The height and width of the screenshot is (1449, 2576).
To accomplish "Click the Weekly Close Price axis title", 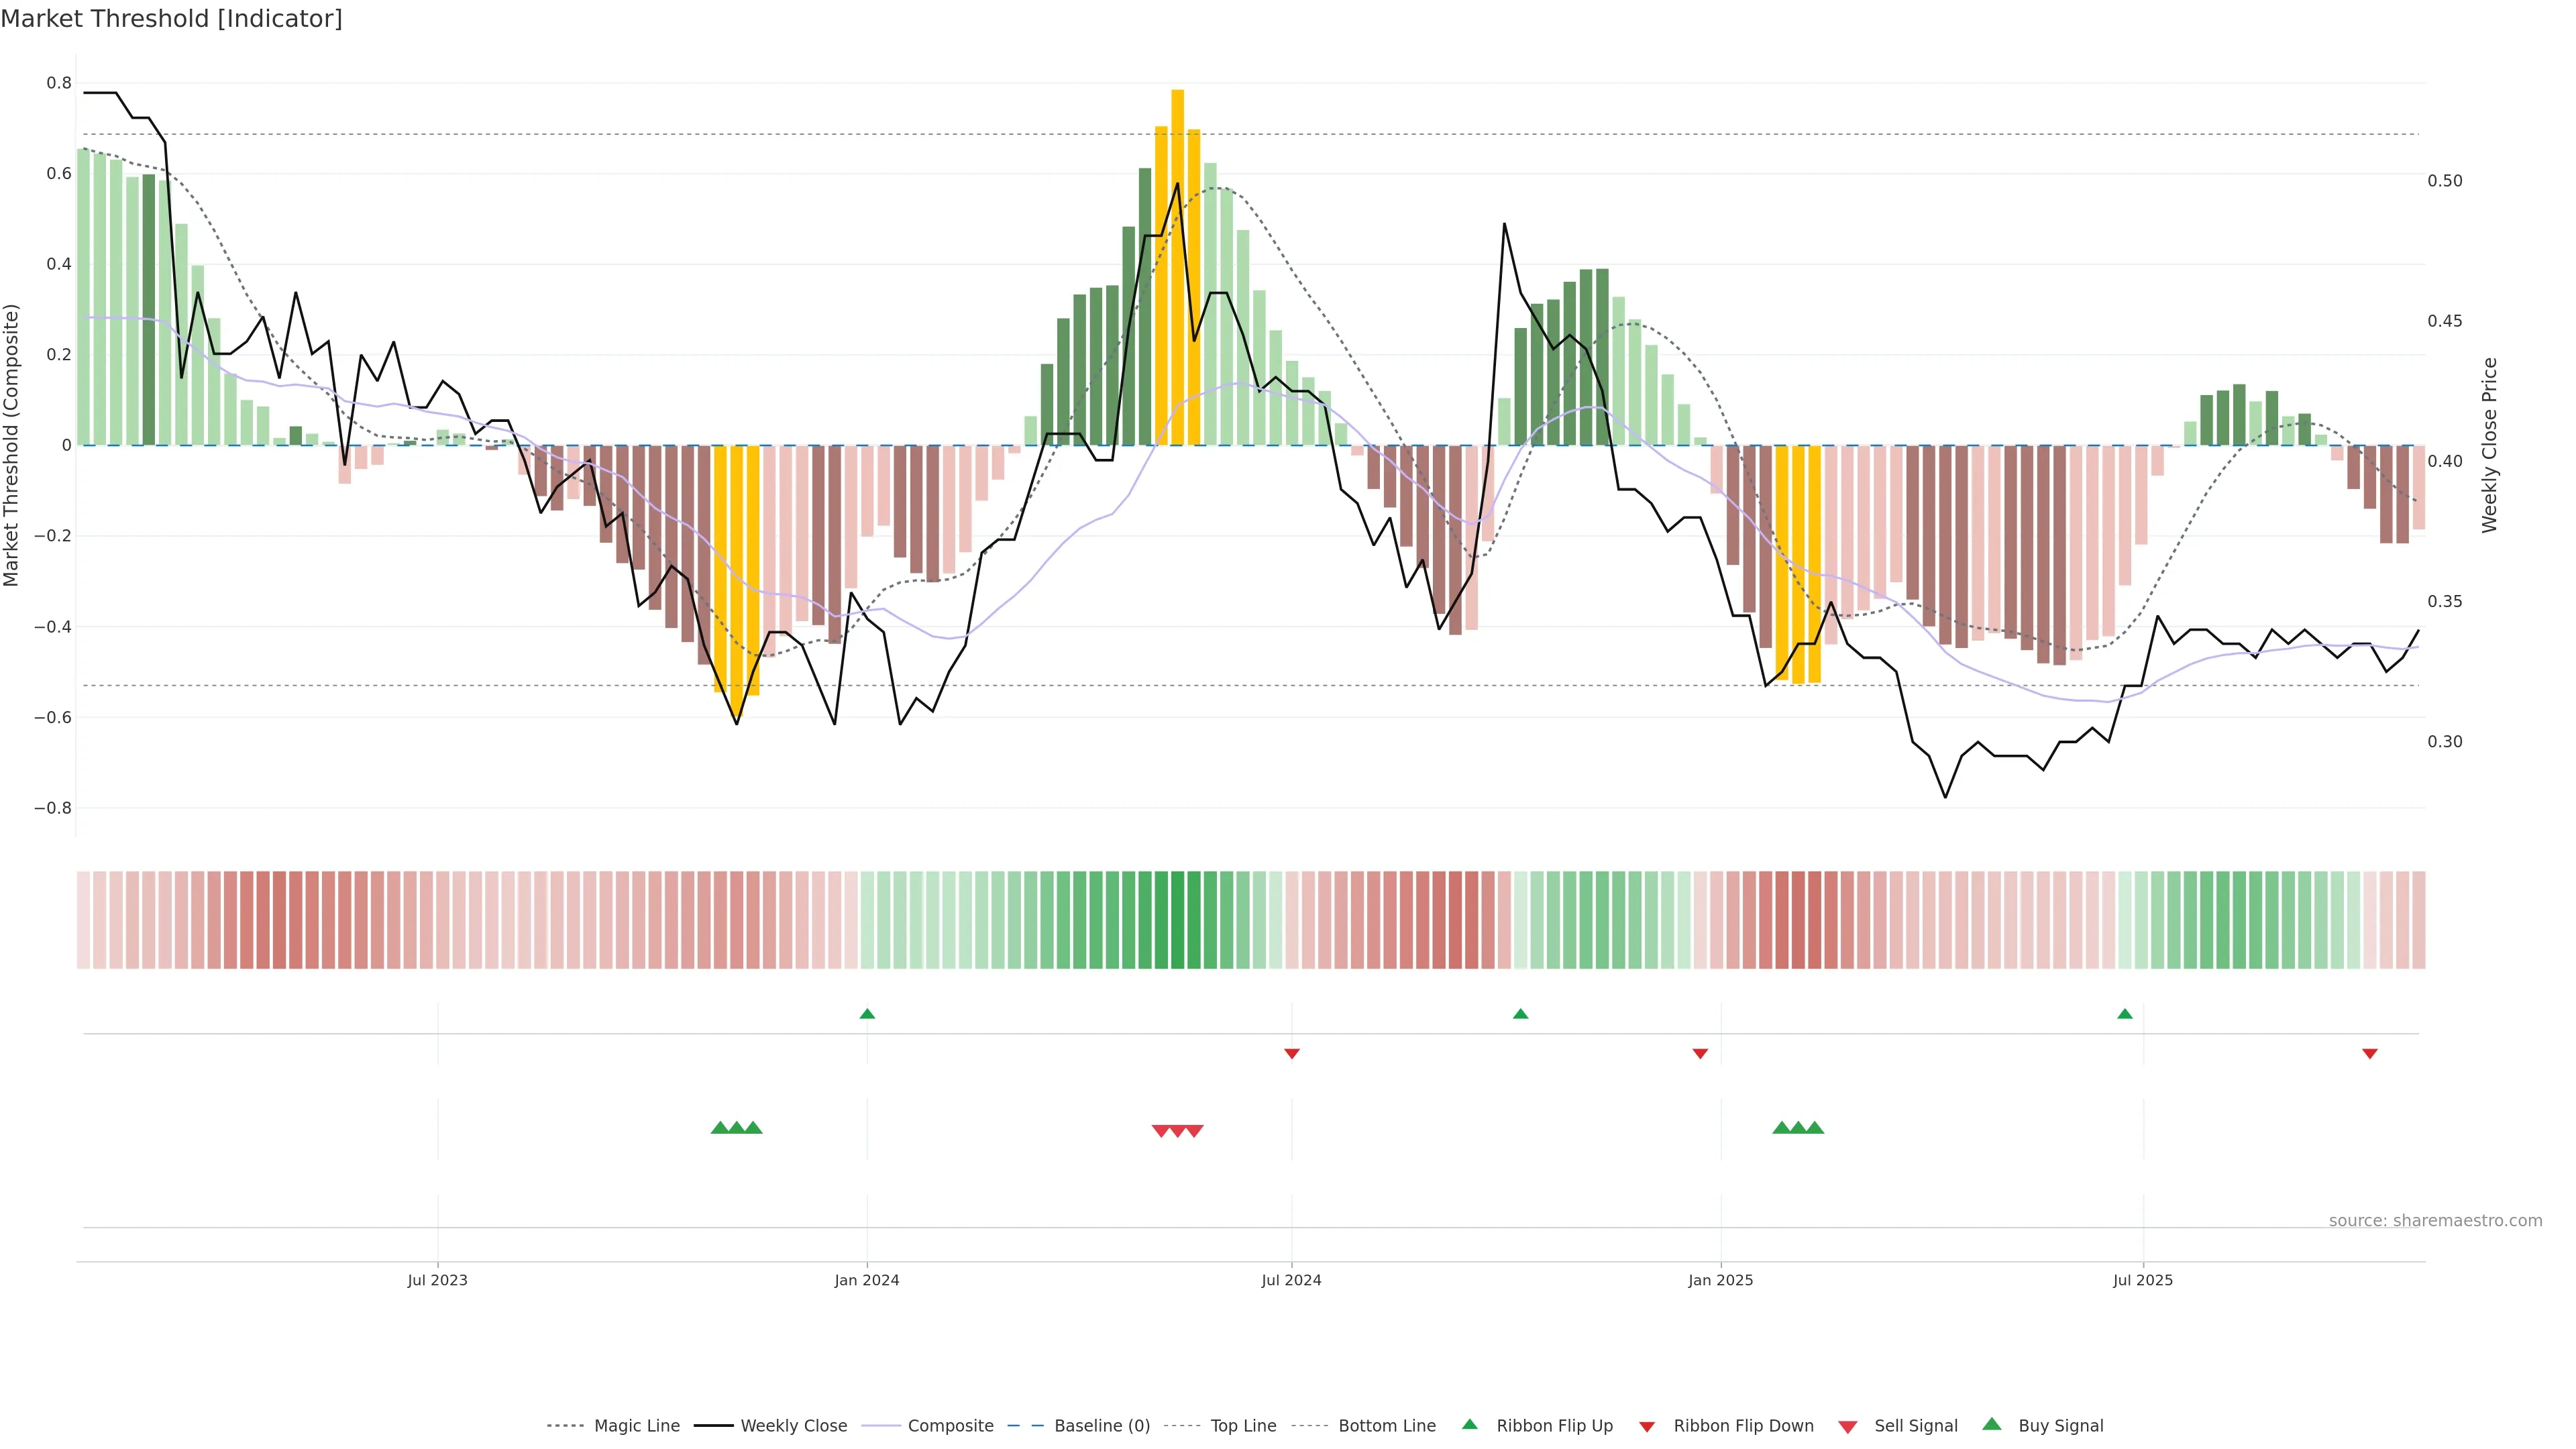I will (x=2489, y=445).
